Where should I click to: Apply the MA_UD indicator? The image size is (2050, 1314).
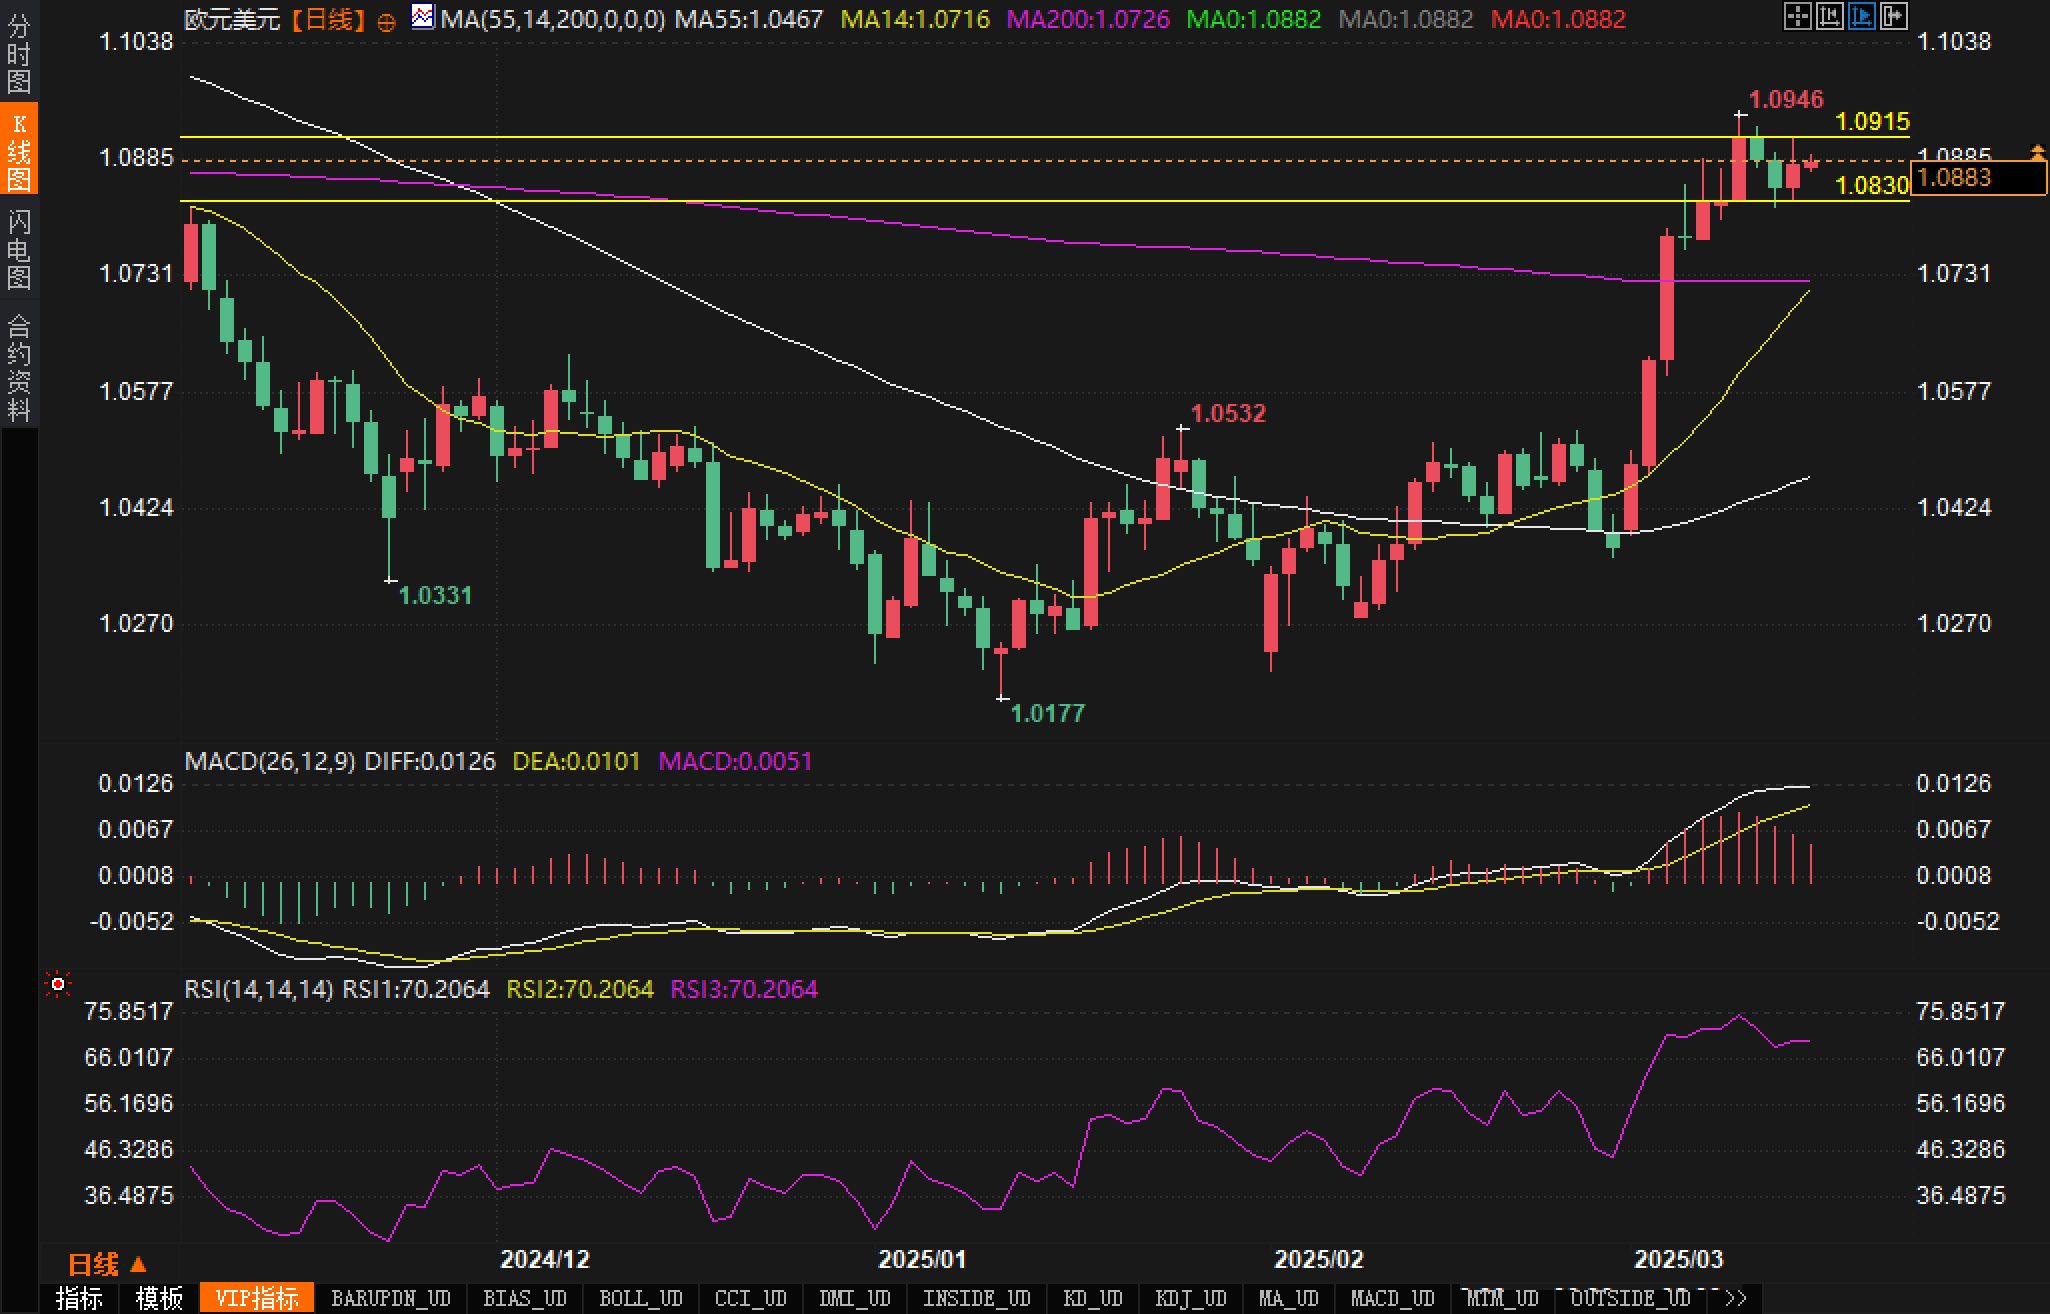click(x=1289, y=1298)
